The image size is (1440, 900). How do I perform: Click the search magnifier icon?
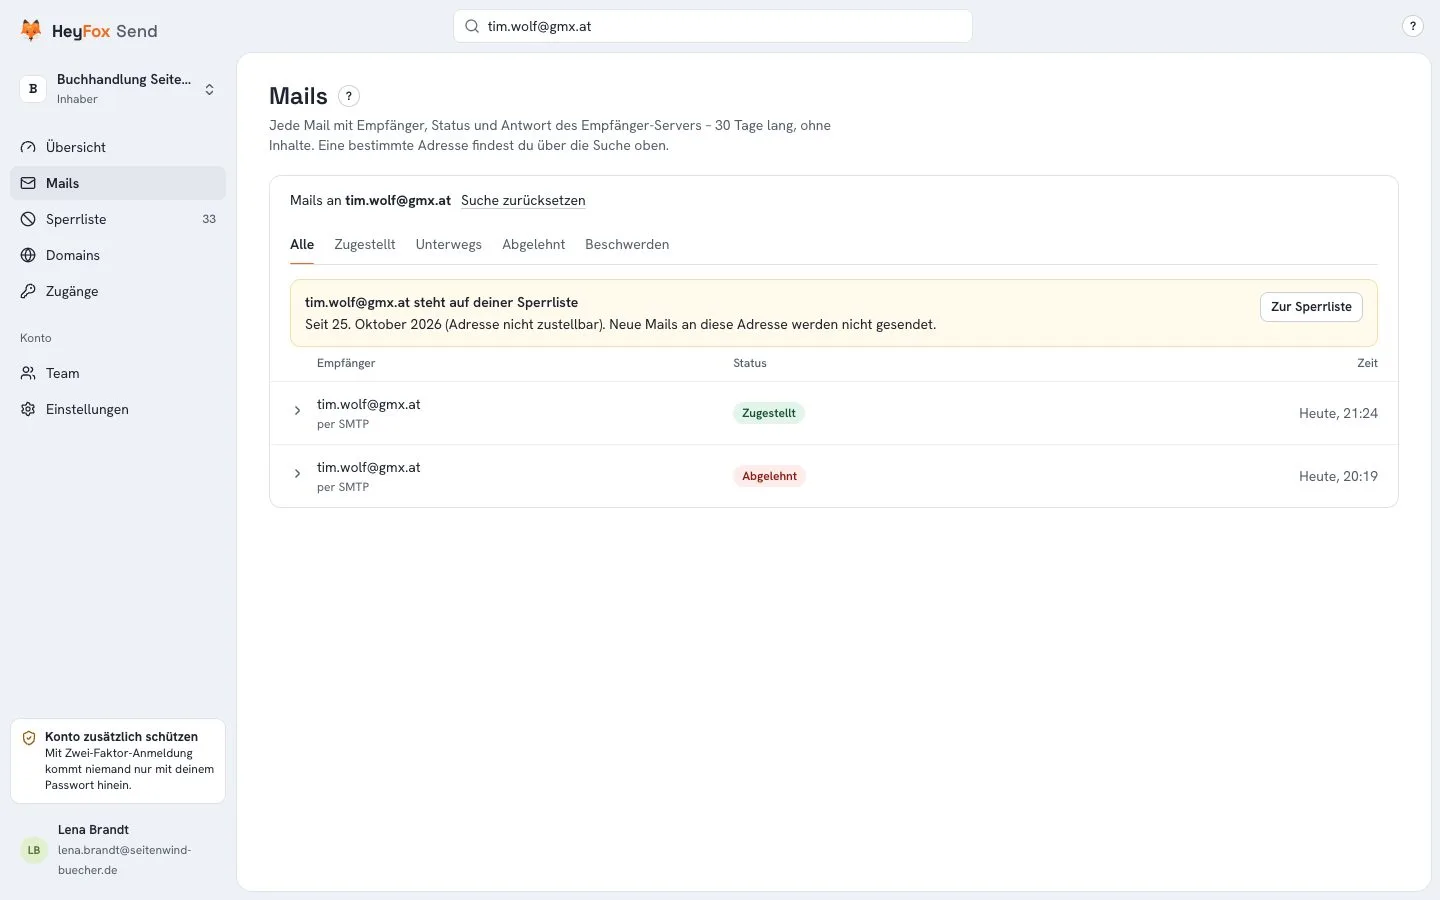472,26
